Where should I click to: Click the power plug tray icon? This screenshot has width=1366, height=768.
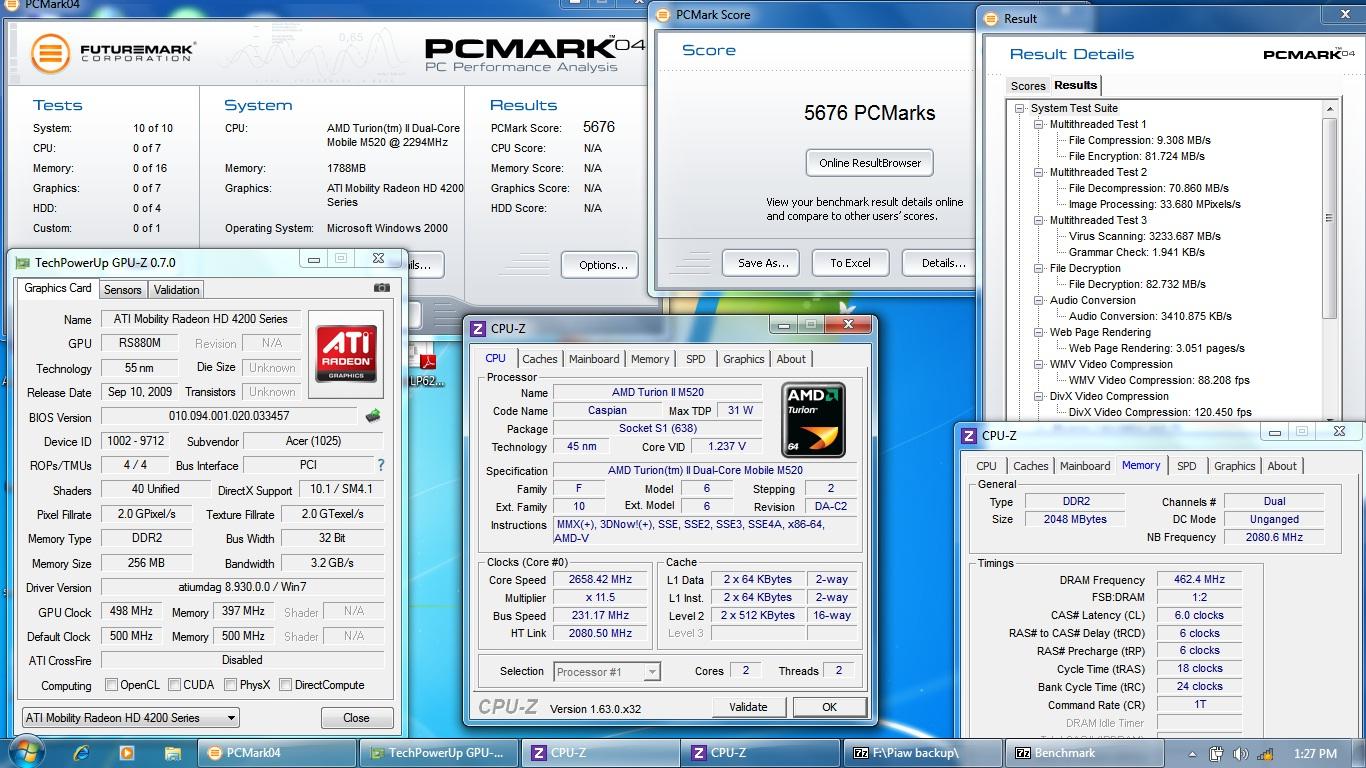click(x=1216, y=754)
